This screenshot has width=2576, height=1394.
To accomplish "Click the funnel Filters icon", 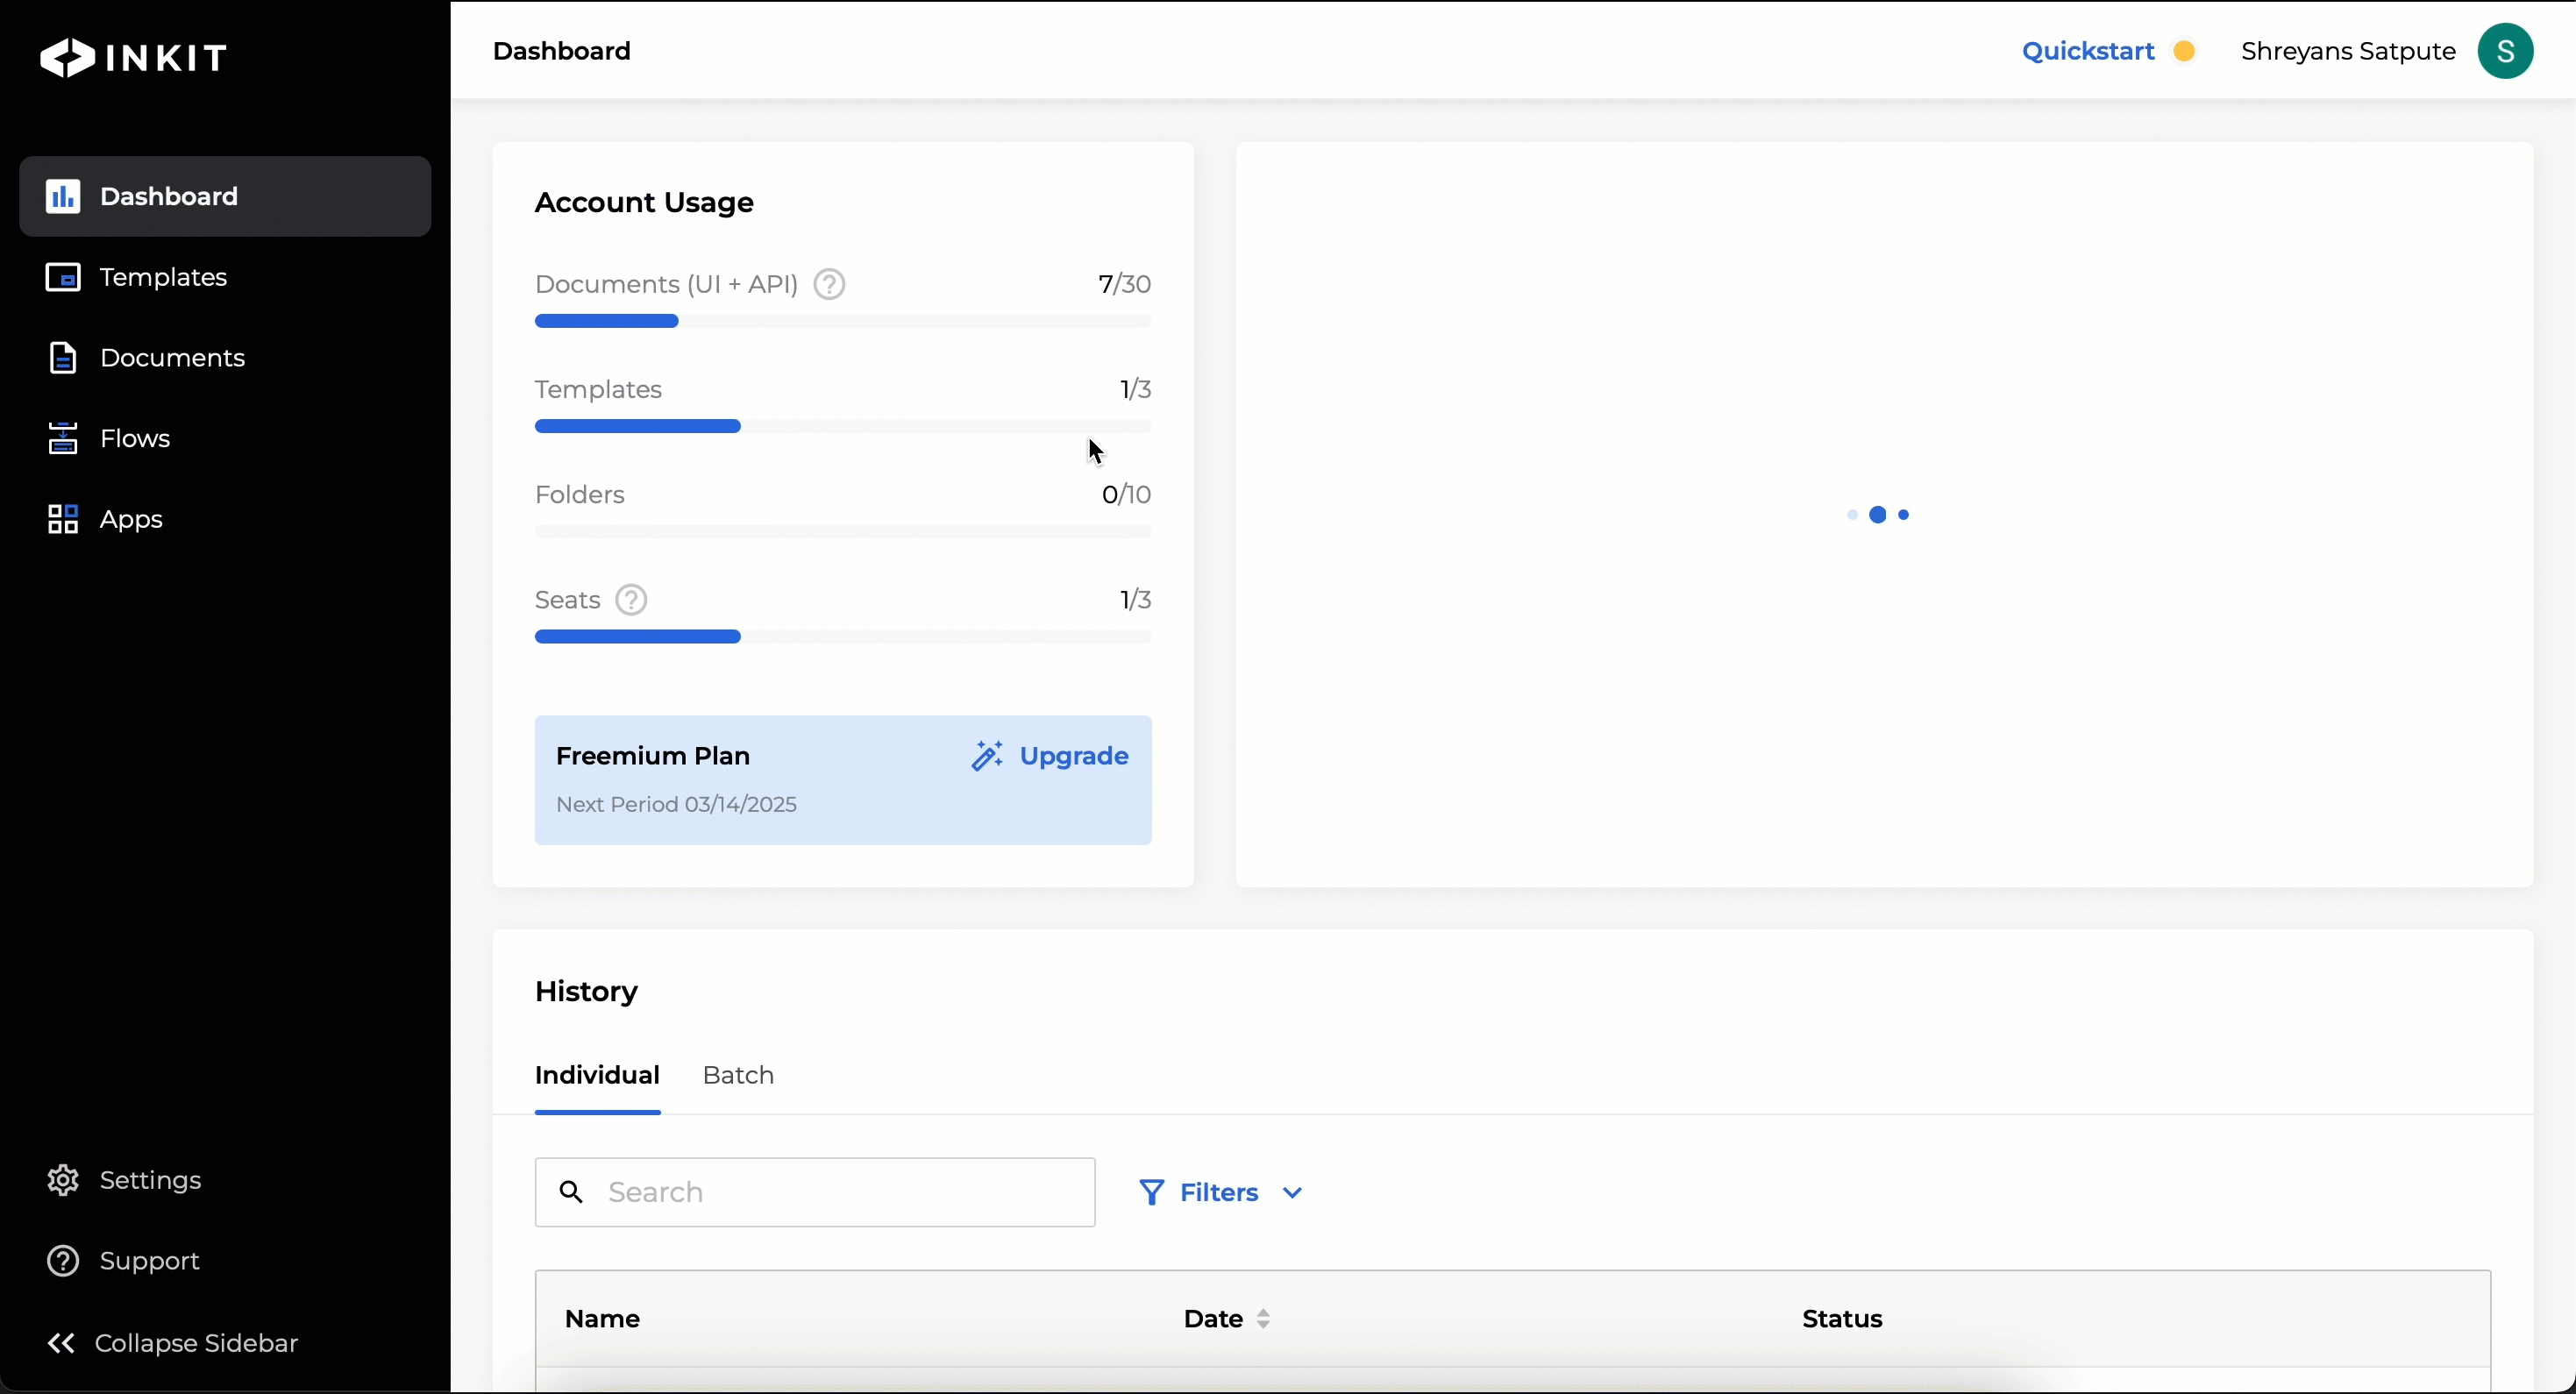I will pos(1152,1192).
